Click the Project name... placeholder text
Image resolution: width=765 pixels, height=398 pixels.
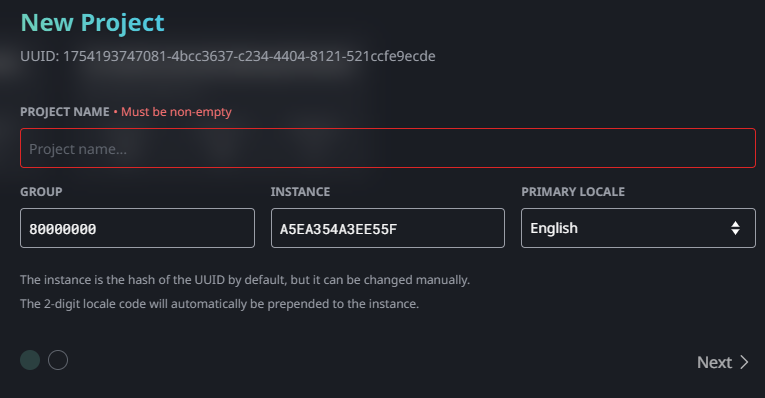78,149
